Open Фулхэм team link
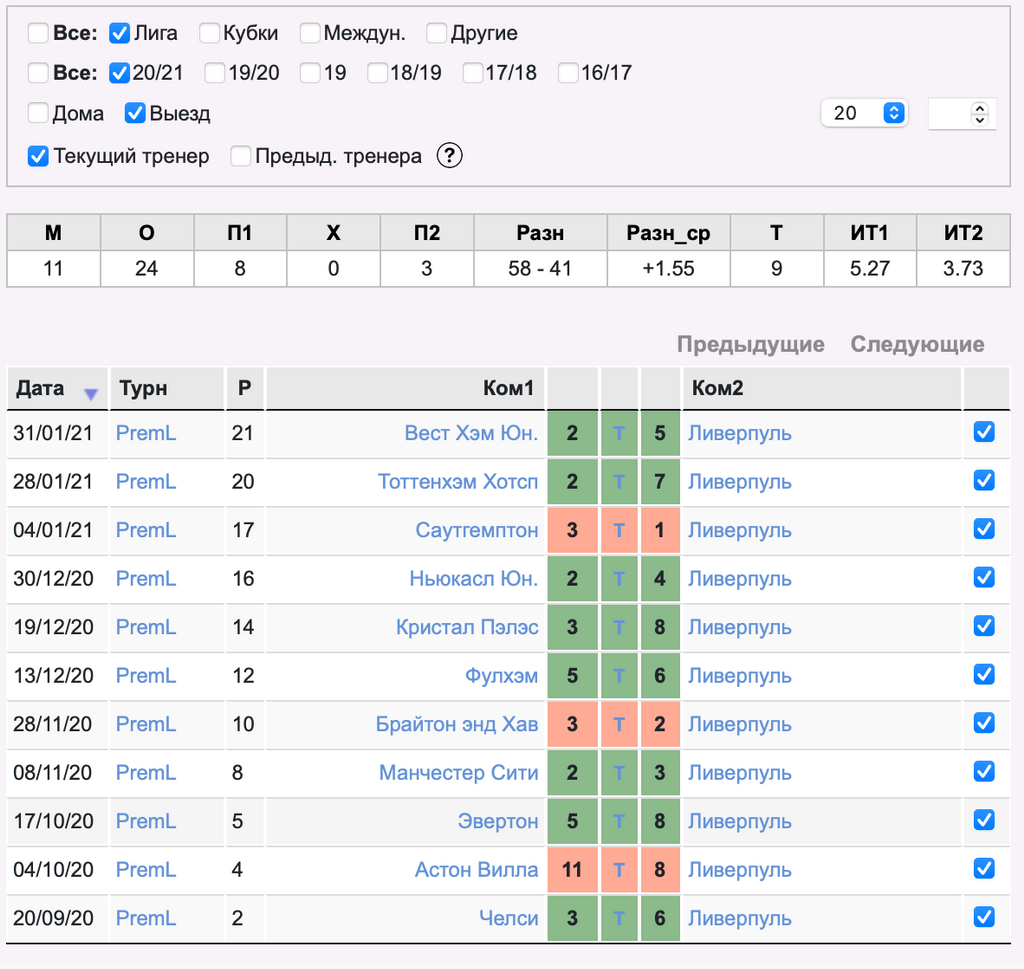This screenshot has height=969, width=1024. (502, 675)
